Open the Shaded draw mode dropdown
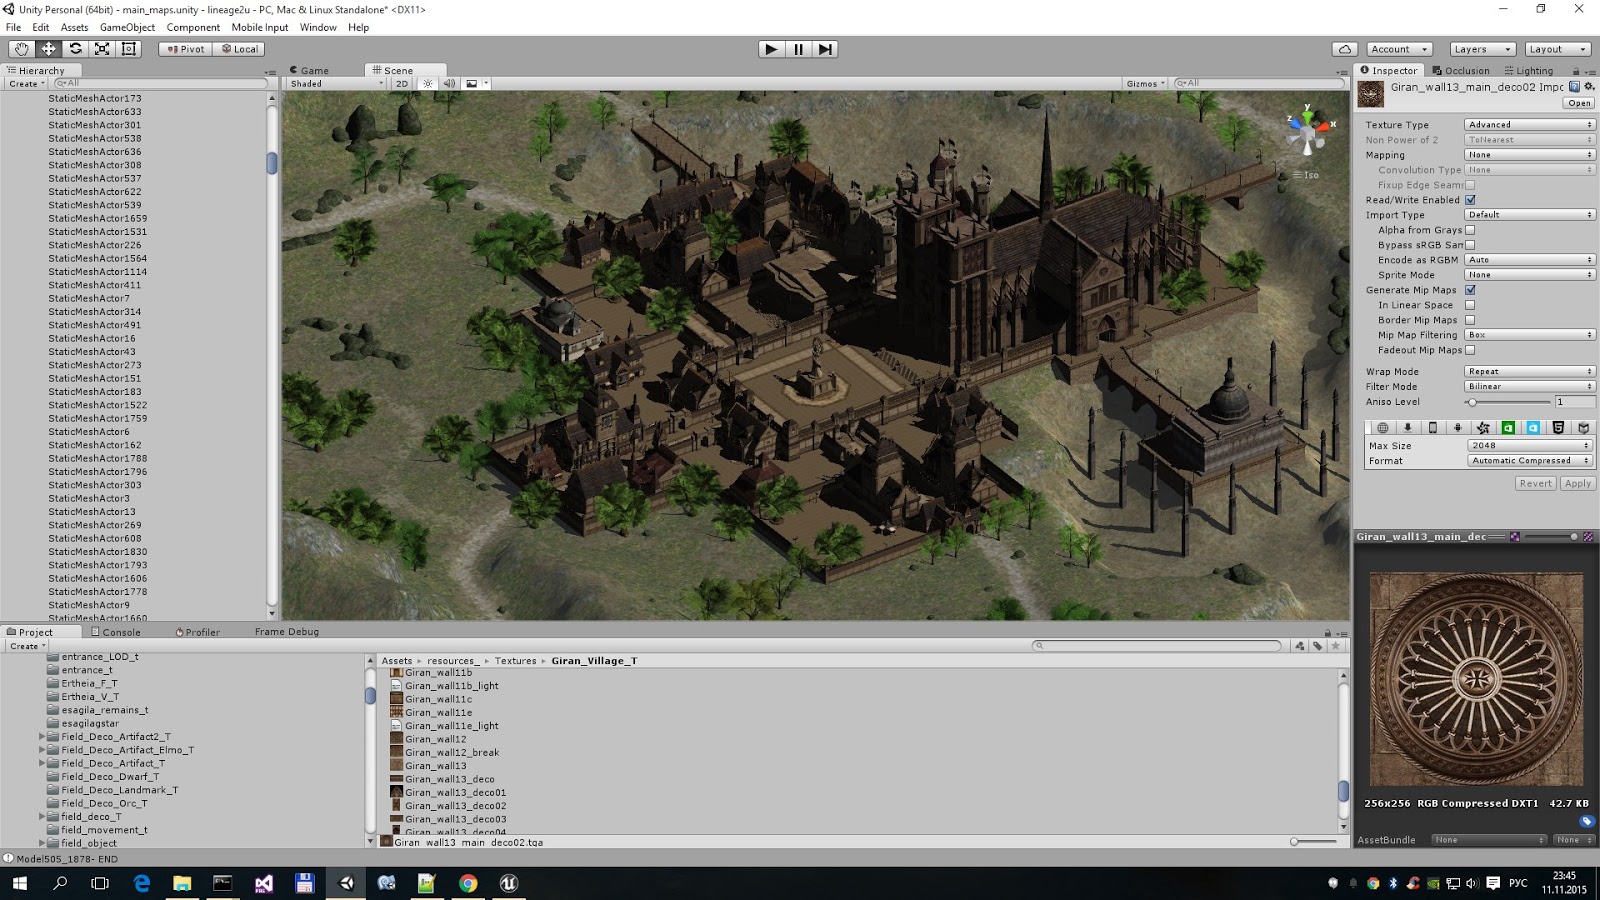The image size is (1600, 900). pos(330,83)
